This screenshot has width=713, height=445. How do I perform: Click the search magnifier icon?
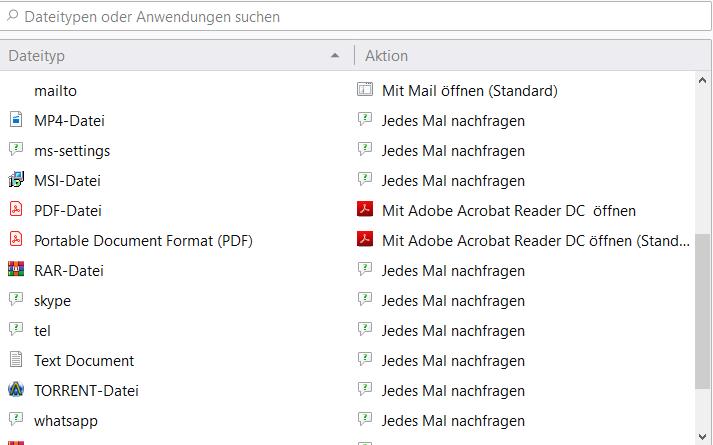click(x=12, y=17)
